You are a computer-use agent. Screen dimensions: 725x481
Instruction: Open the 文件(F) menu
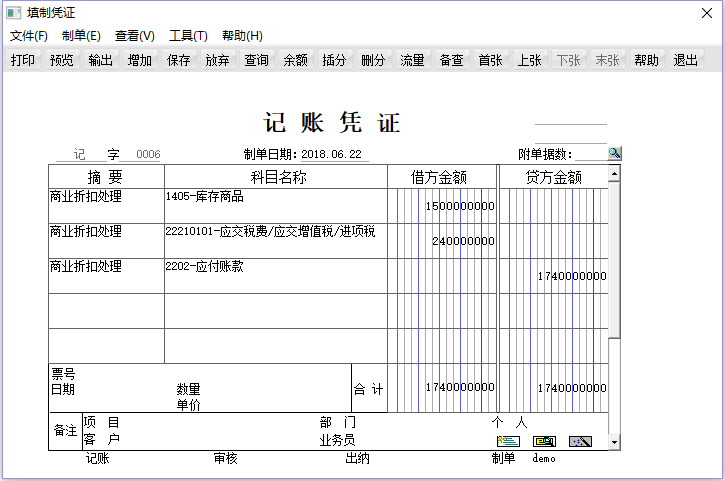coord(29,36)
